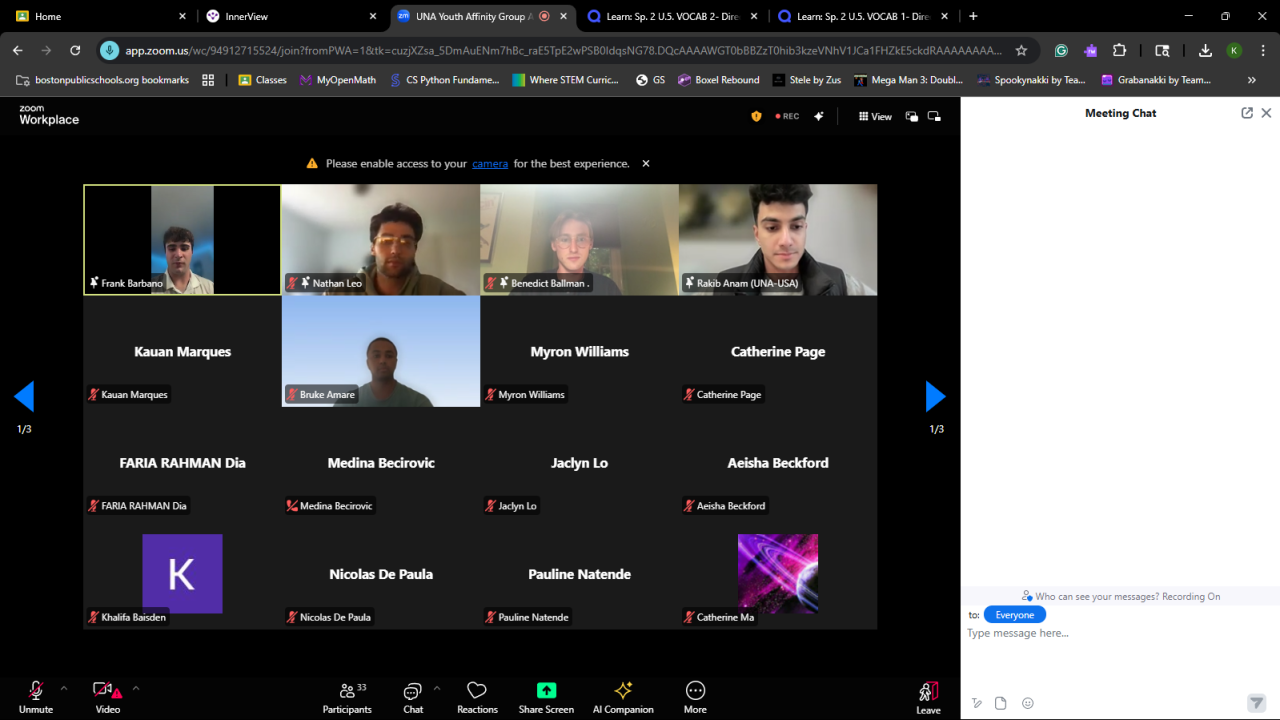Image resolution: width=1280 pixels, height=720 pixels.
Task: Turn on the Video camera button
Action: (107, 697)
